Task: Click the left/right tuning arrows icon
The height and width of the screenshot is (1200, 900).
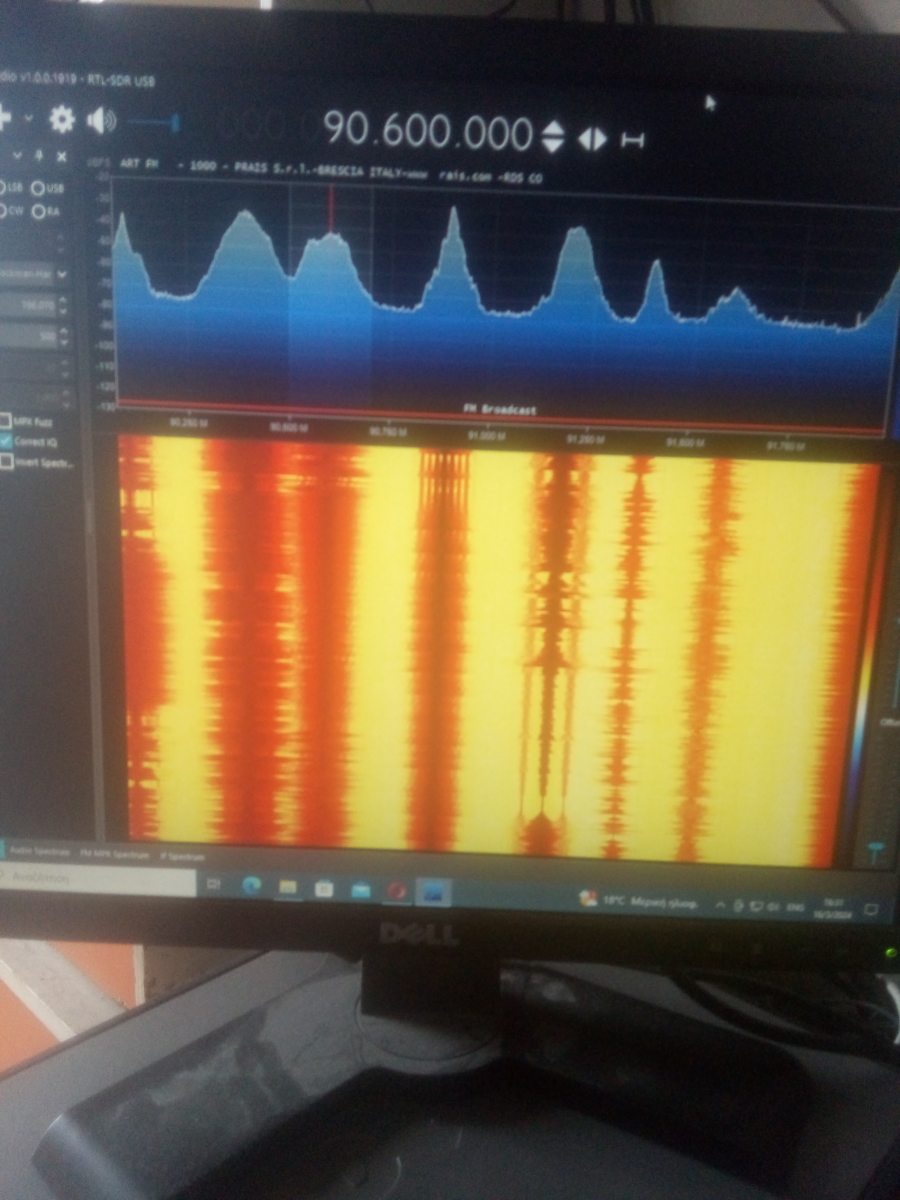Action: (593, 138)
